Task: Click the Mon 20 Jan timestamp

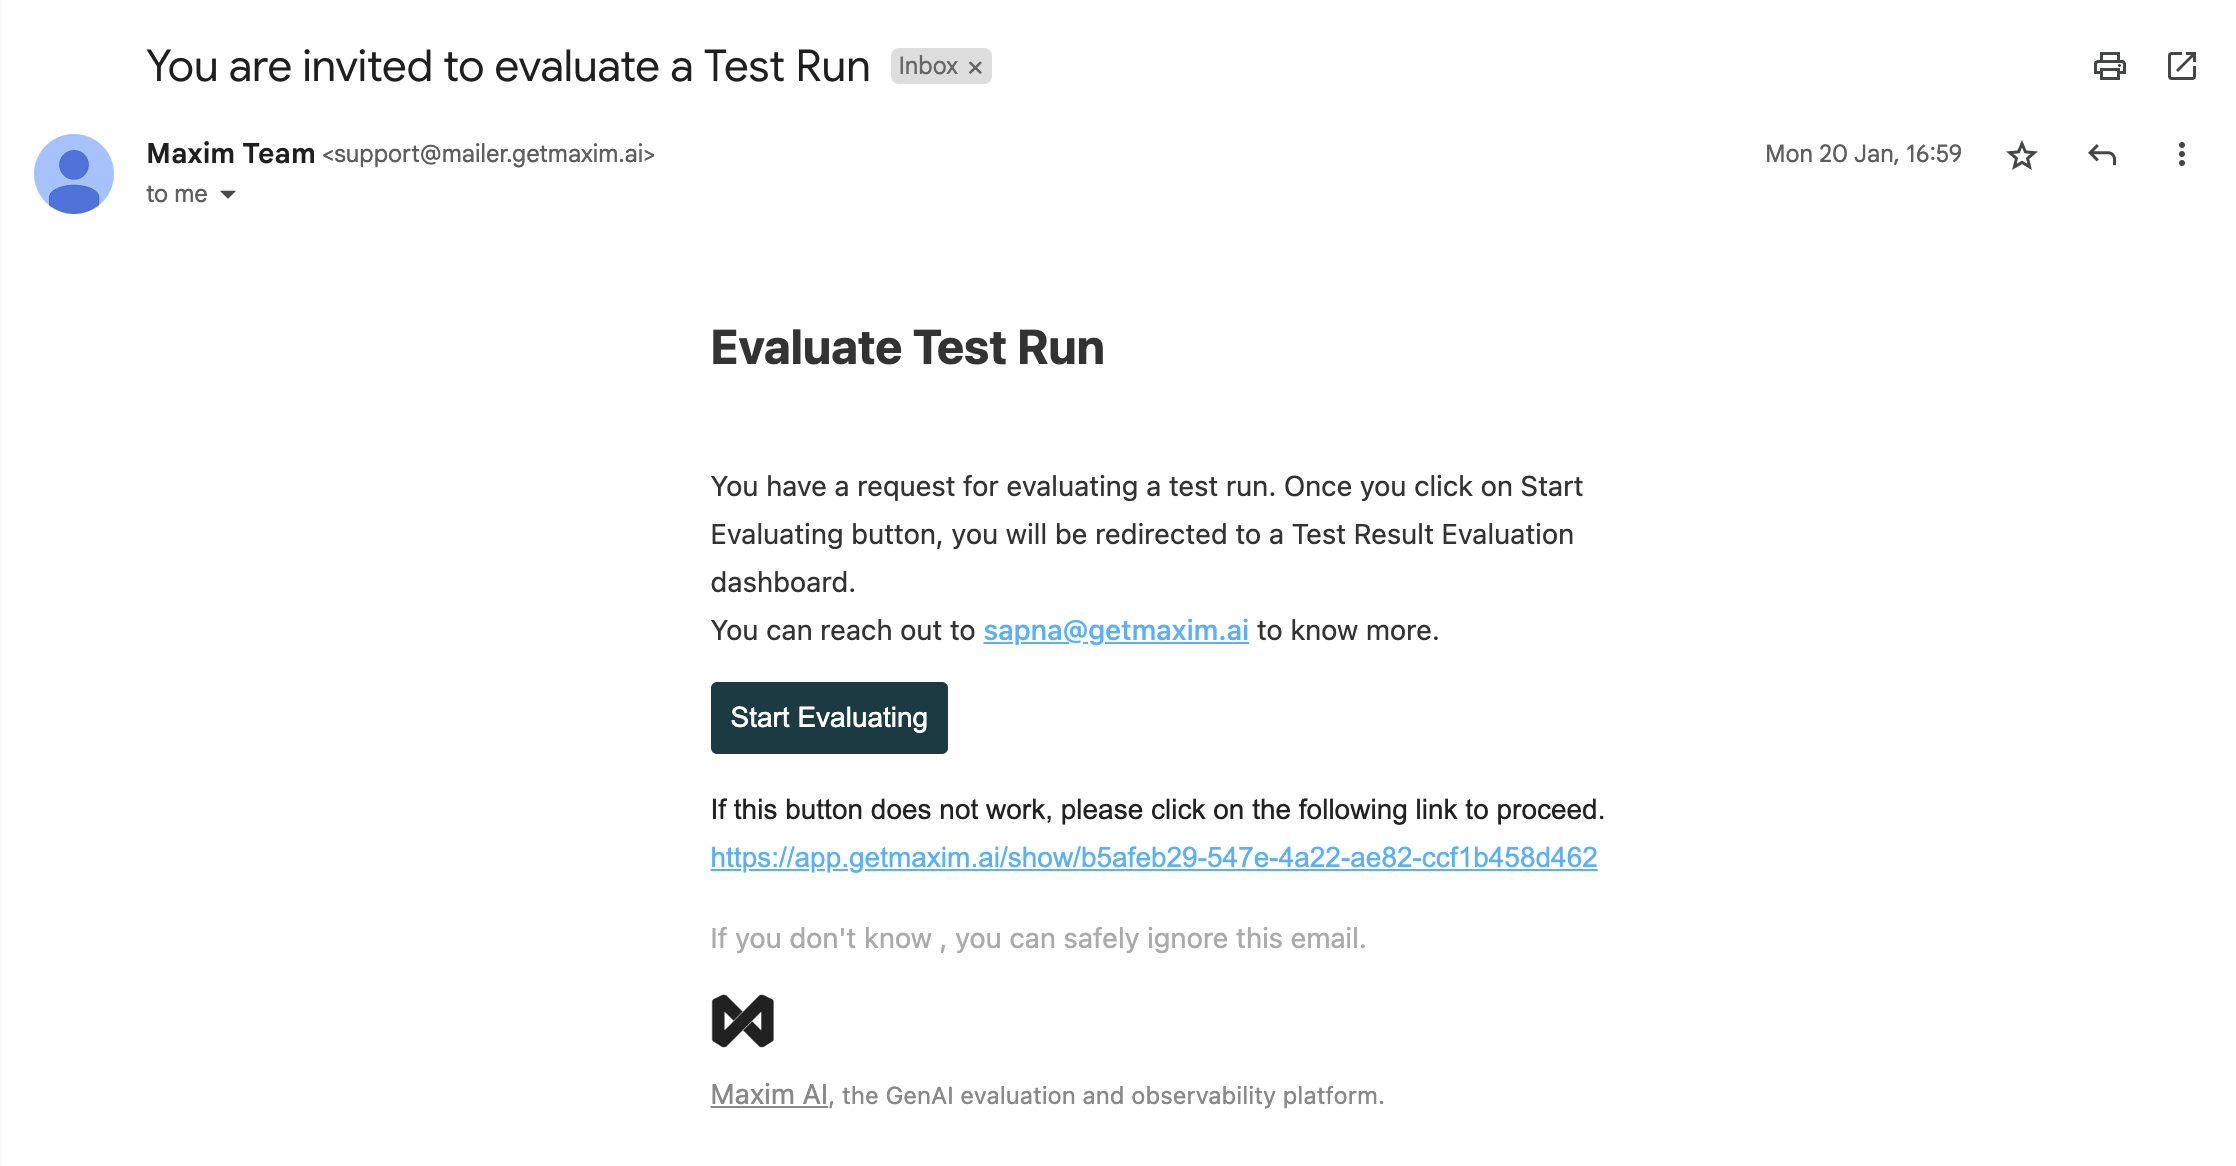Action: coord(1863,154)
